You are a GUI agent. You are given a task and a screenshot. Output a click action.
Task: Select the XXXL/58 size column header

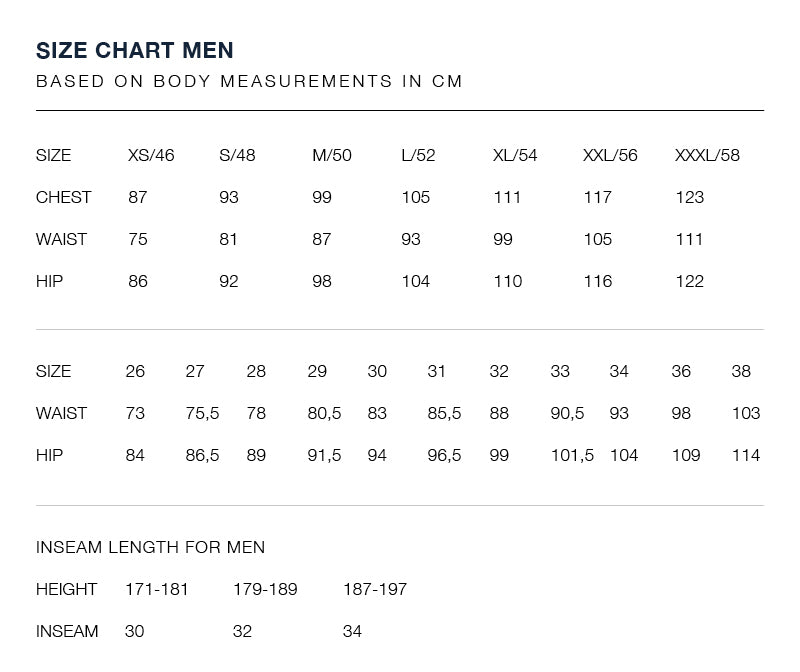(x=707, y=155)
